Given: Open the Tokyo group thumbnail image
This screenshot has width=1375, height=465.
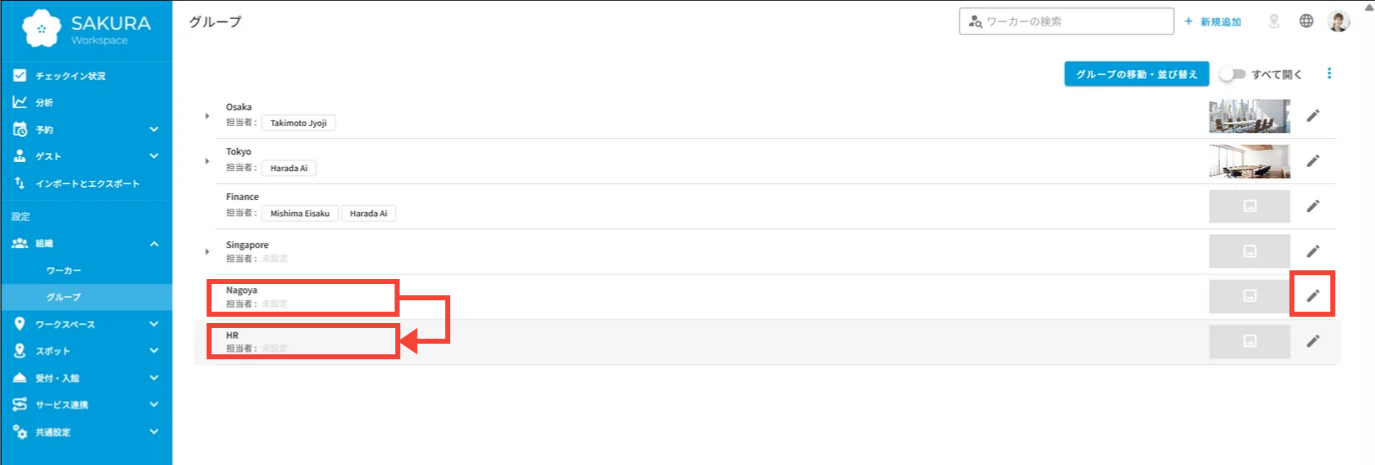Looking at the screenshot, I should click(x=1249, y=161).
